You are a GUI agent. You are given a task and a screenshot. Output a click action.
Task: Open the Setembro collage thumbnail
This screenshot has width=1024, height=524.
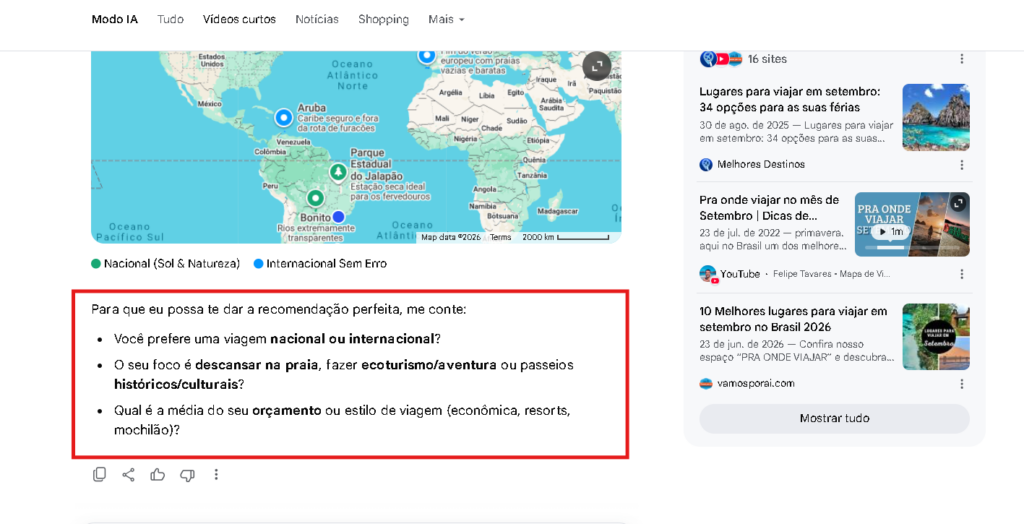(936, 336)
